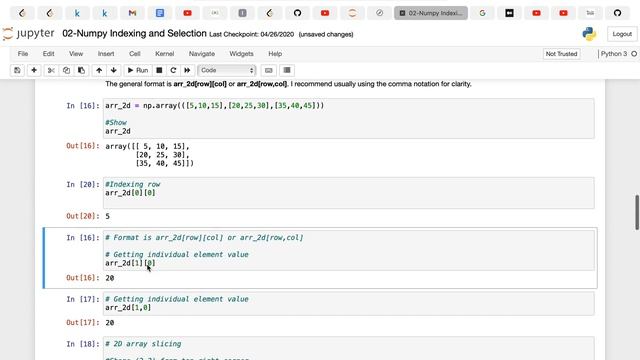This screenshot has width=640, height=360.
Task: Click the markdown text about general format
Action: pyautogui.click(x=288, y=84)
